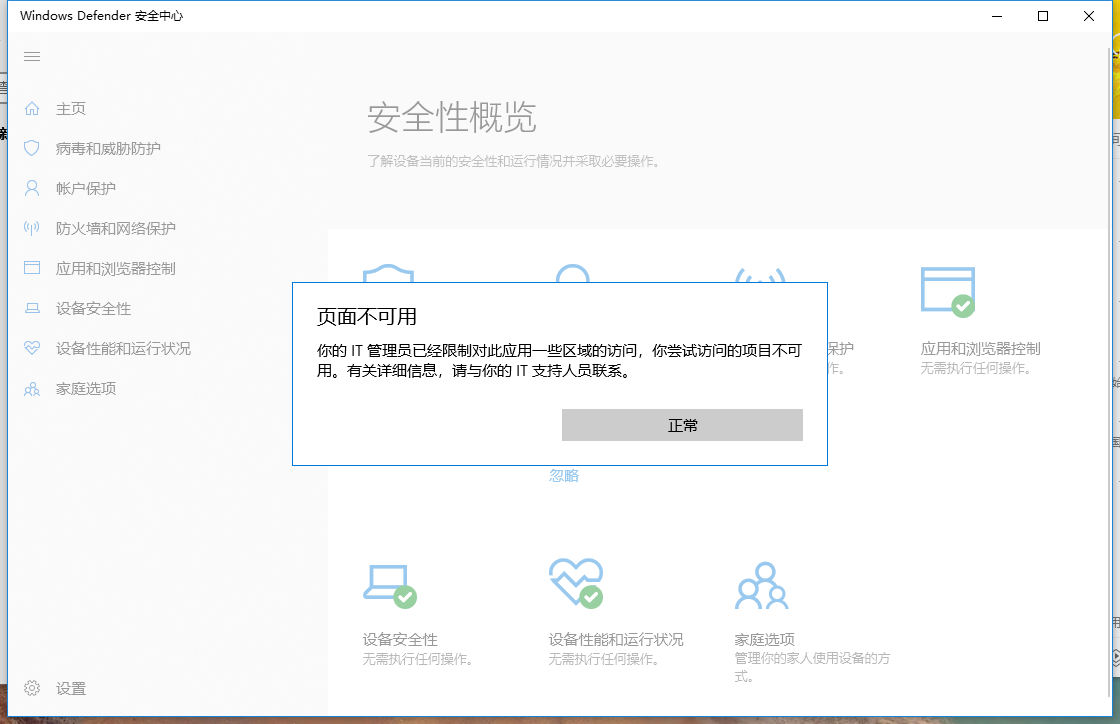Click the 应用和浏览器控制 sidebar icon
Screen dimensions: 1120x724
click(31, 268)
